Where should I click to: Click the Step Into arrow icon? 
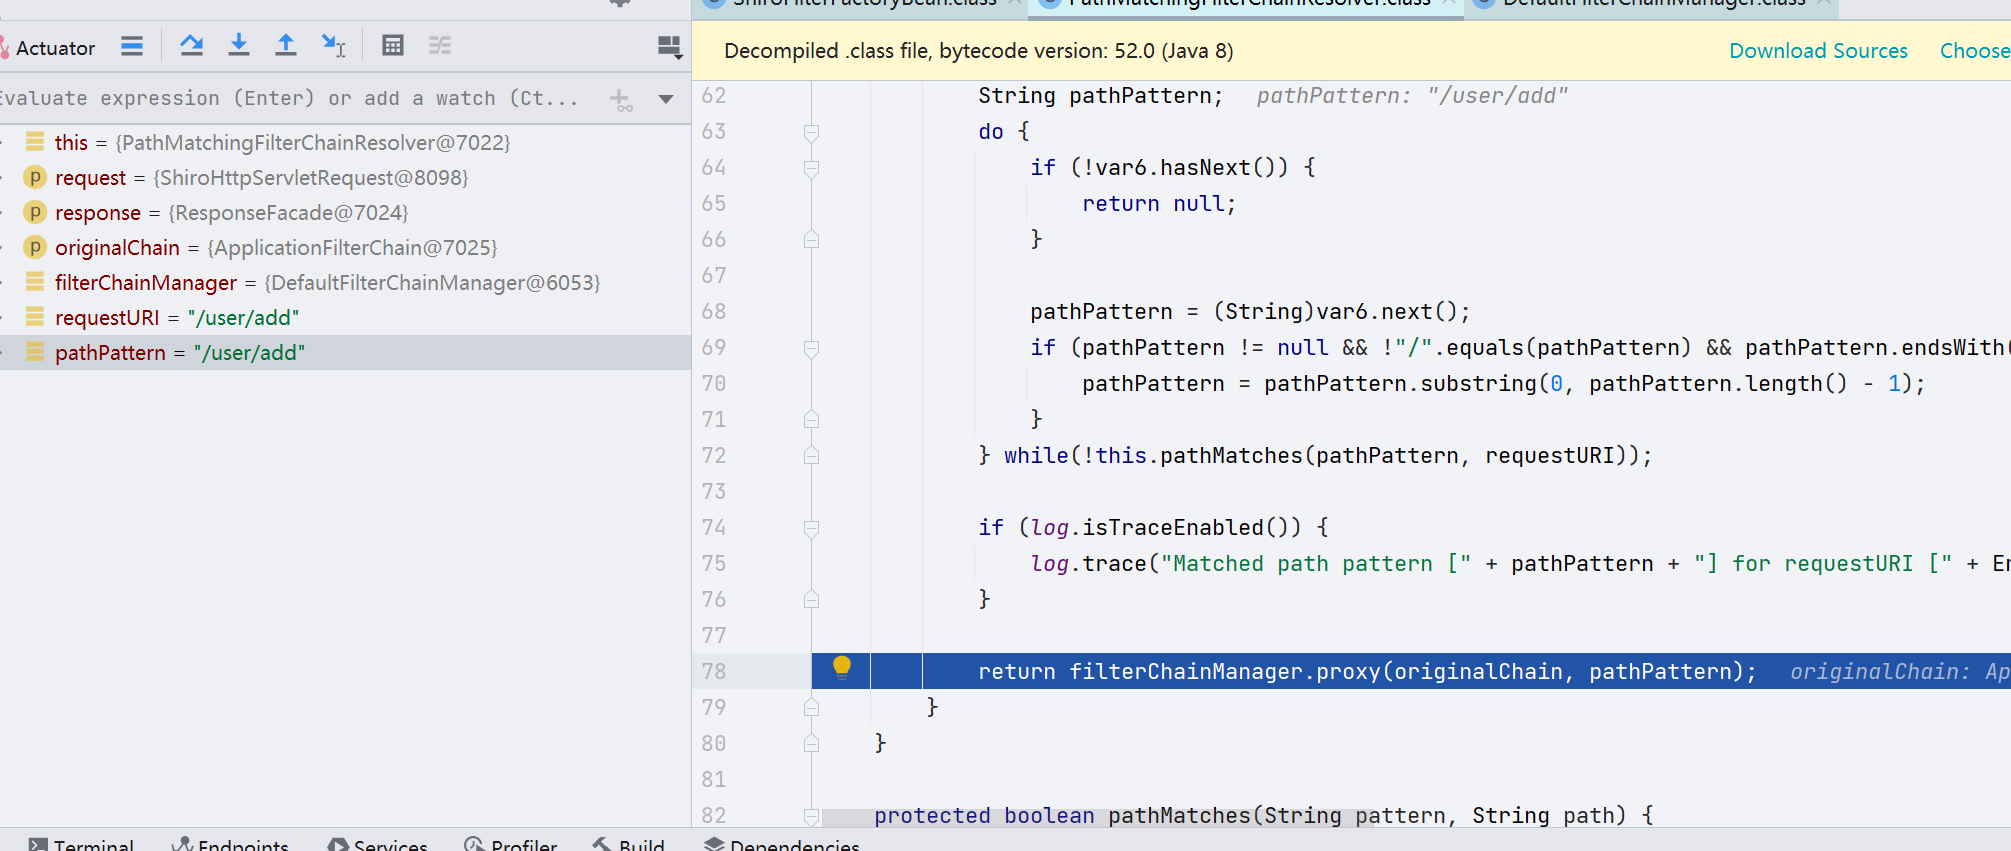tap(238, 46)
